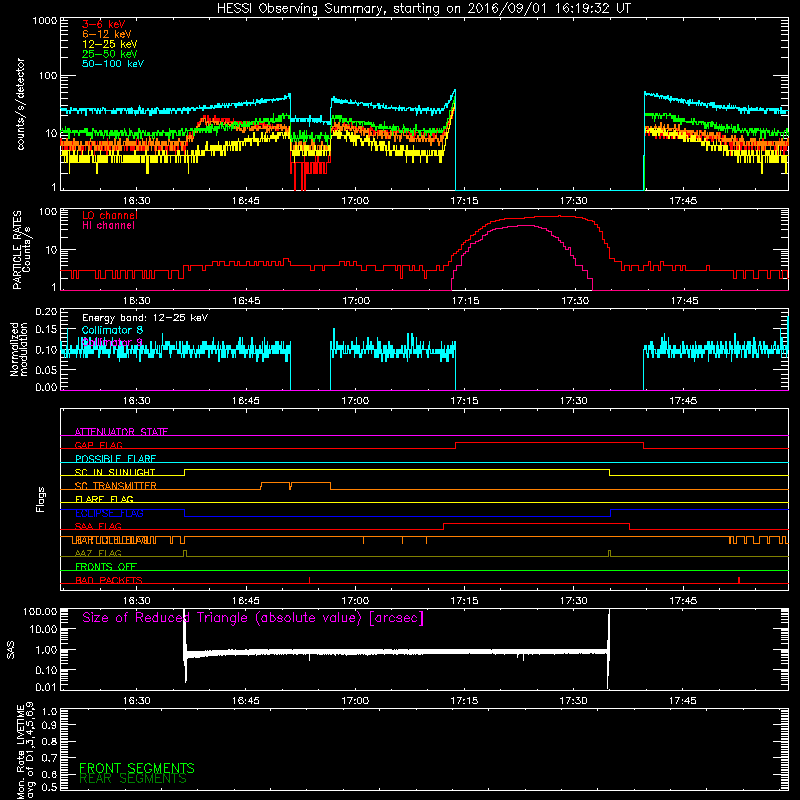Click the 0.20 tick in the modulation panel

point(46,312)
